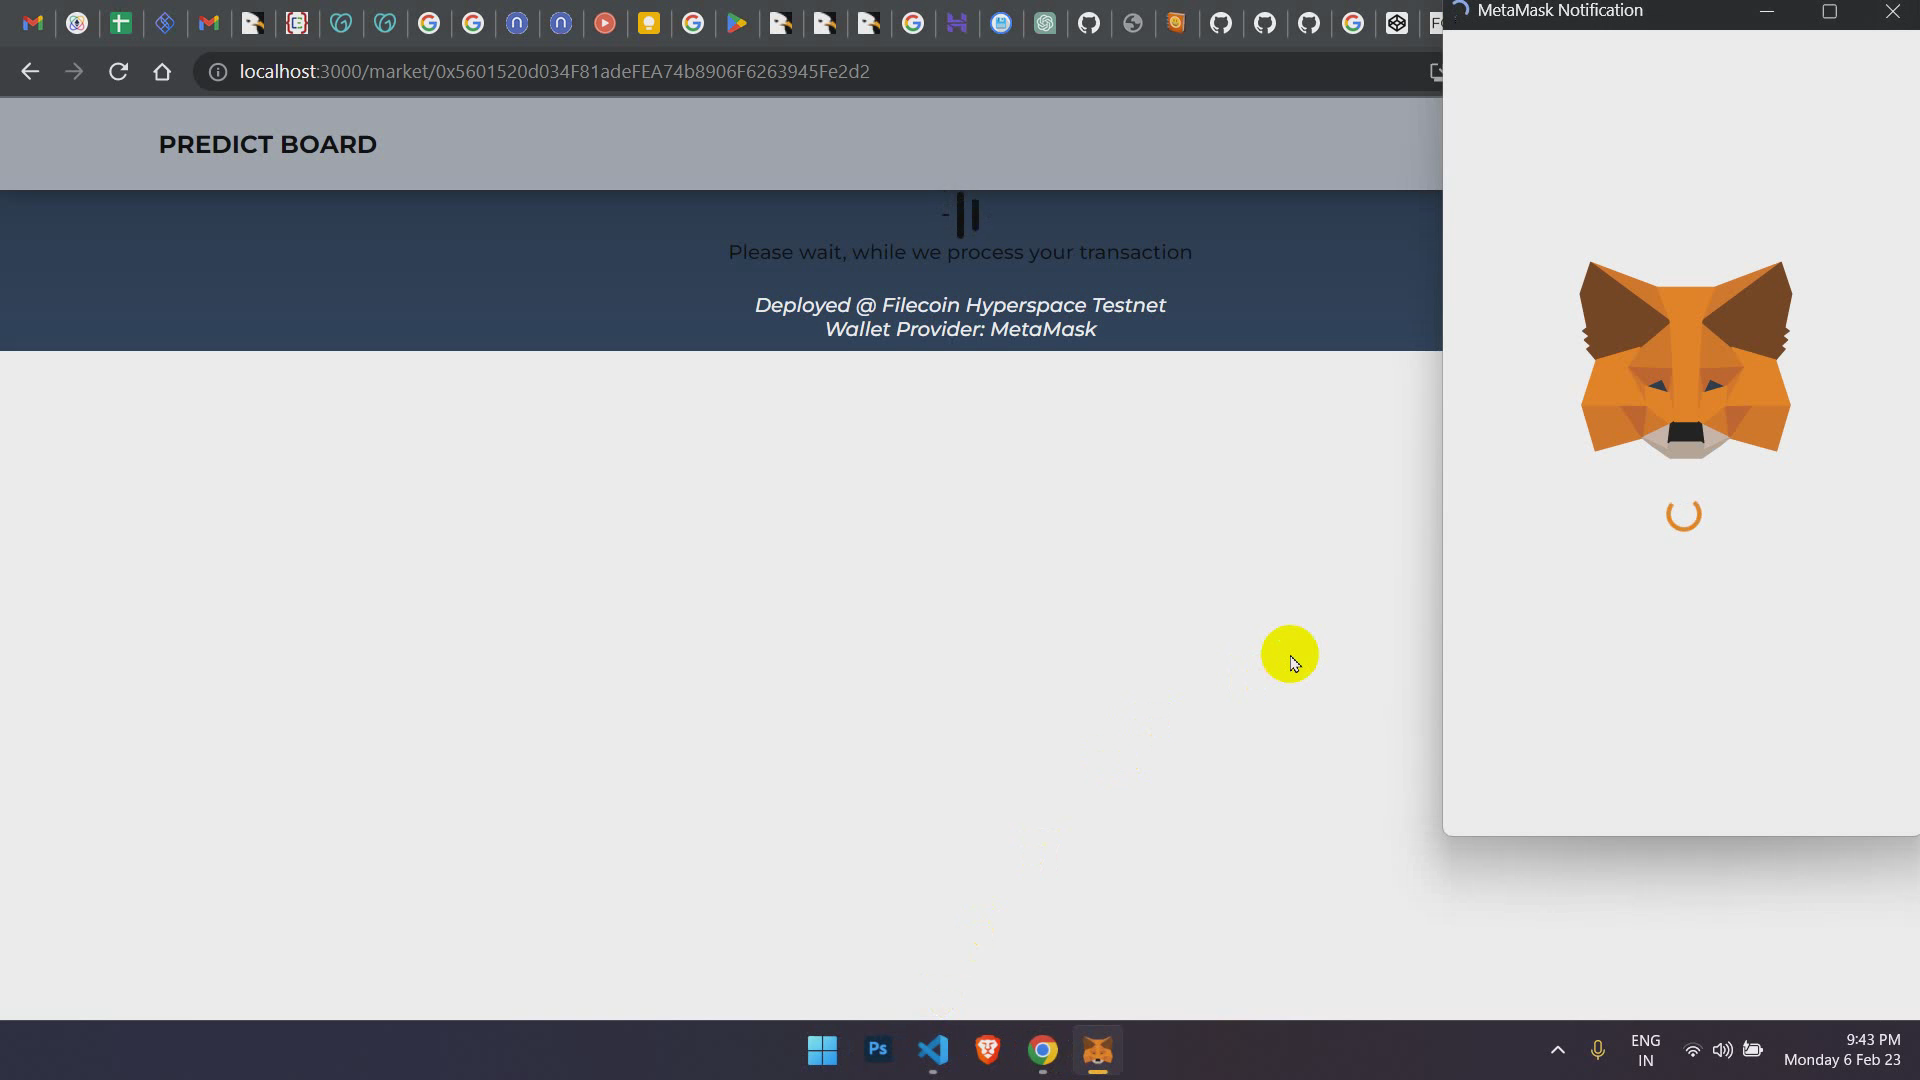Launch Brave browser from taskbar

988,1050
